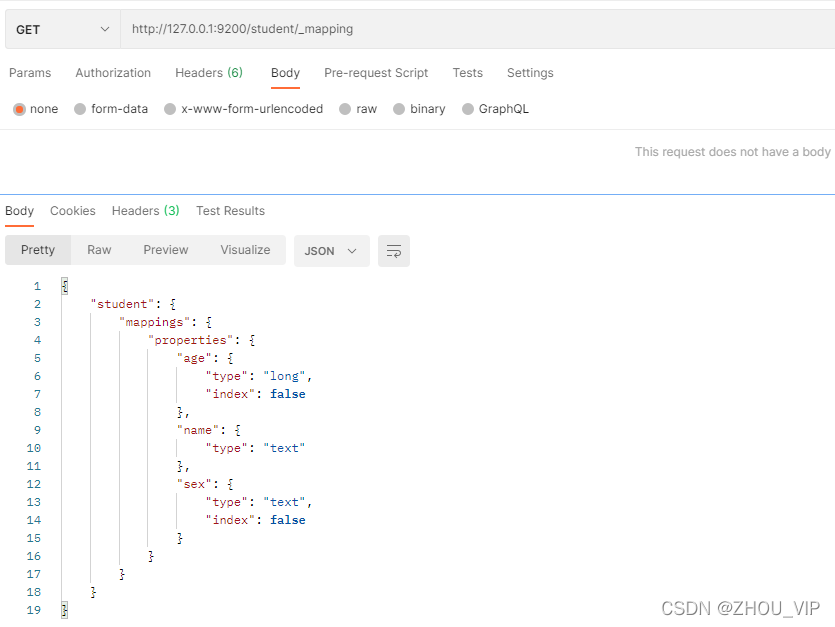
Task: Click the opening brace on line 1
Action: [x=64, y=286]
